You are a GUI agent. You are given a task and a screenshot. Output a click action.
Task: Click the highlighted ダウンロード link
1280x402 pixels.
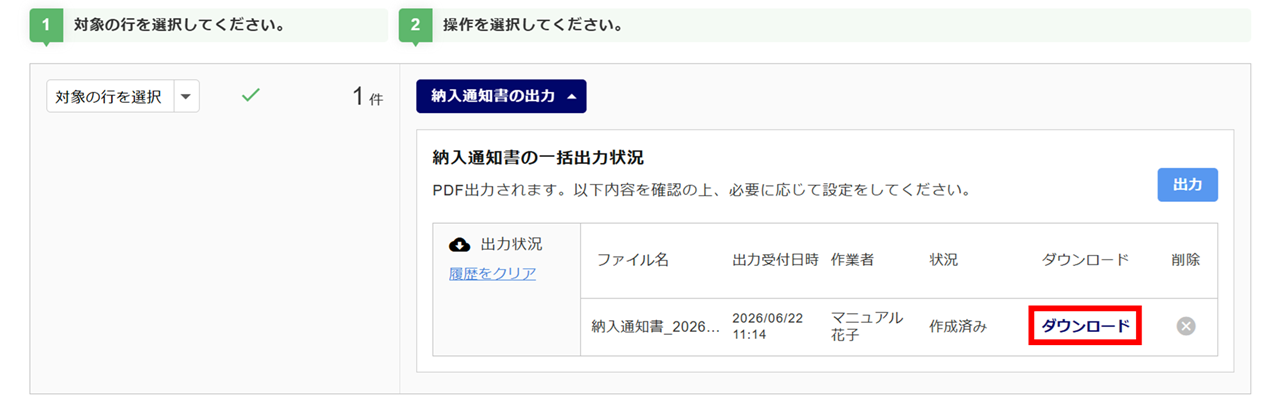(1085, 326)
